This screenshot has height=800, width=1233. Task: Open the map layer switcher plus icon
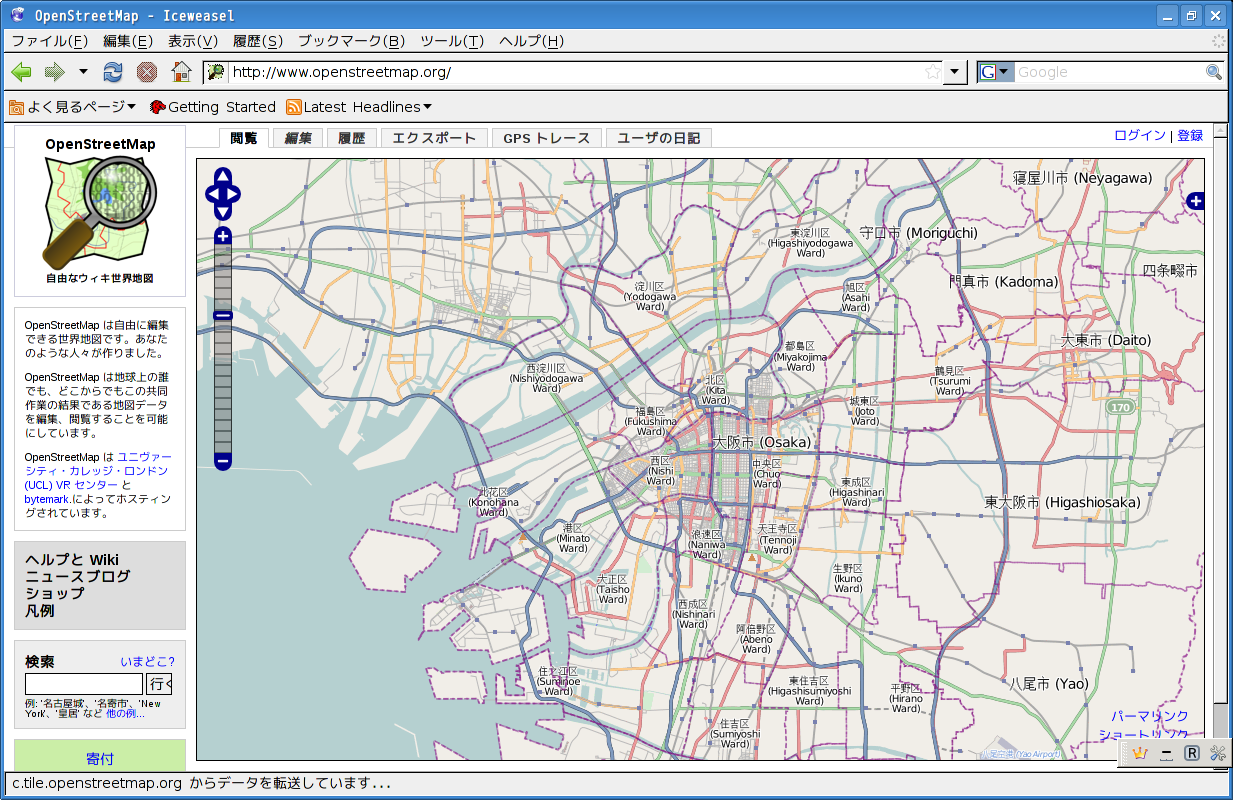click(x=1195, y=202)
